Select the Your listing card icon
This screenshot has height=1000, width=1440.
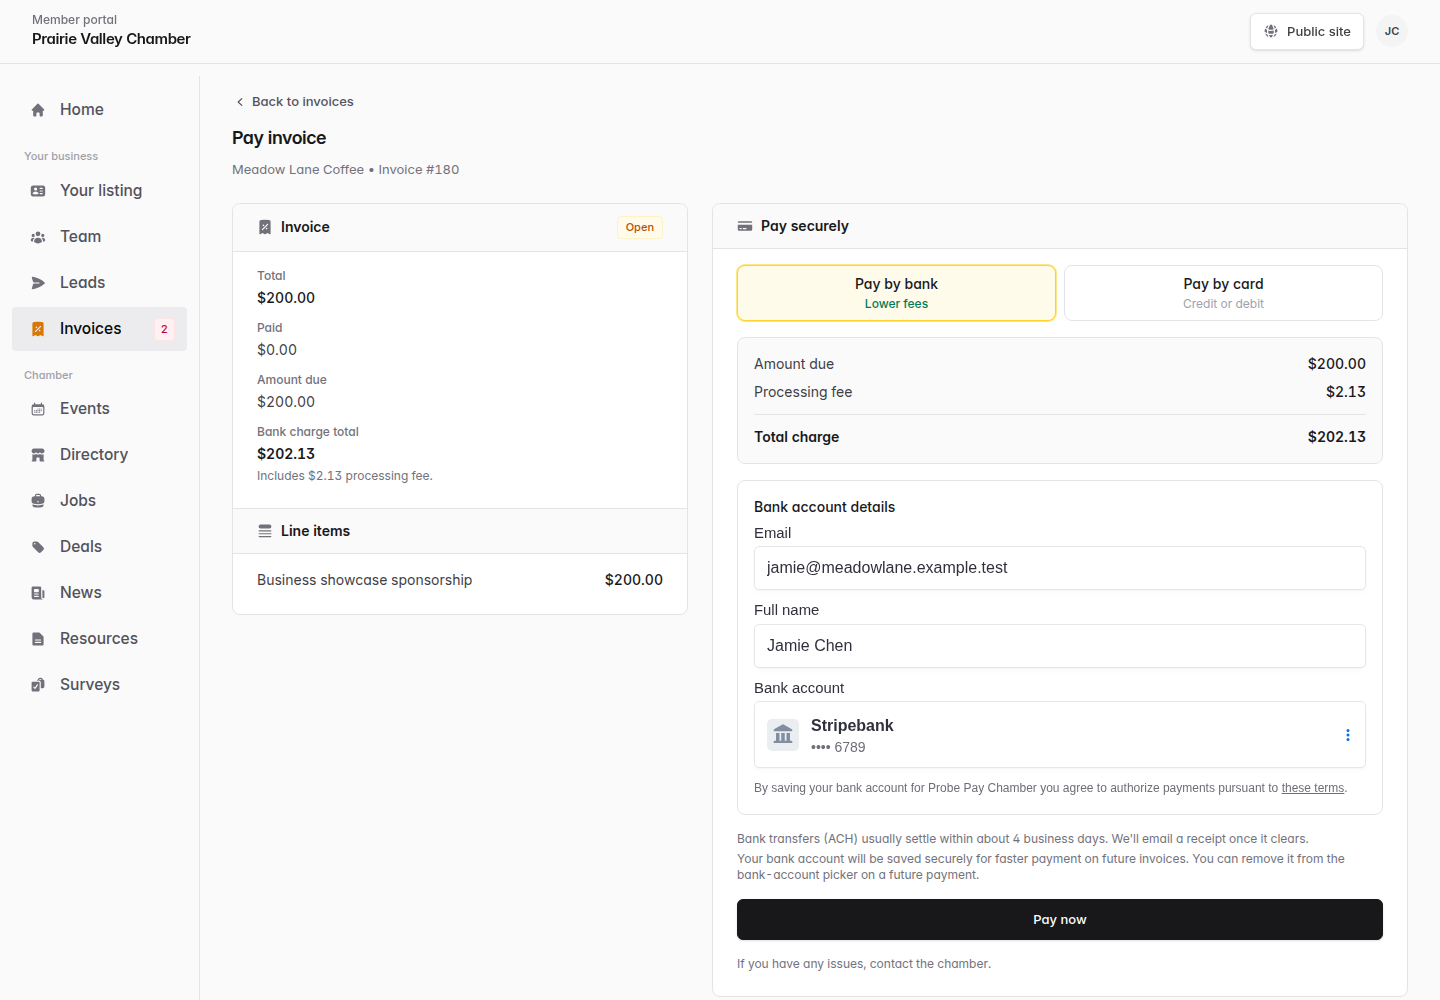pyautogui.click(x=38, y=191)
